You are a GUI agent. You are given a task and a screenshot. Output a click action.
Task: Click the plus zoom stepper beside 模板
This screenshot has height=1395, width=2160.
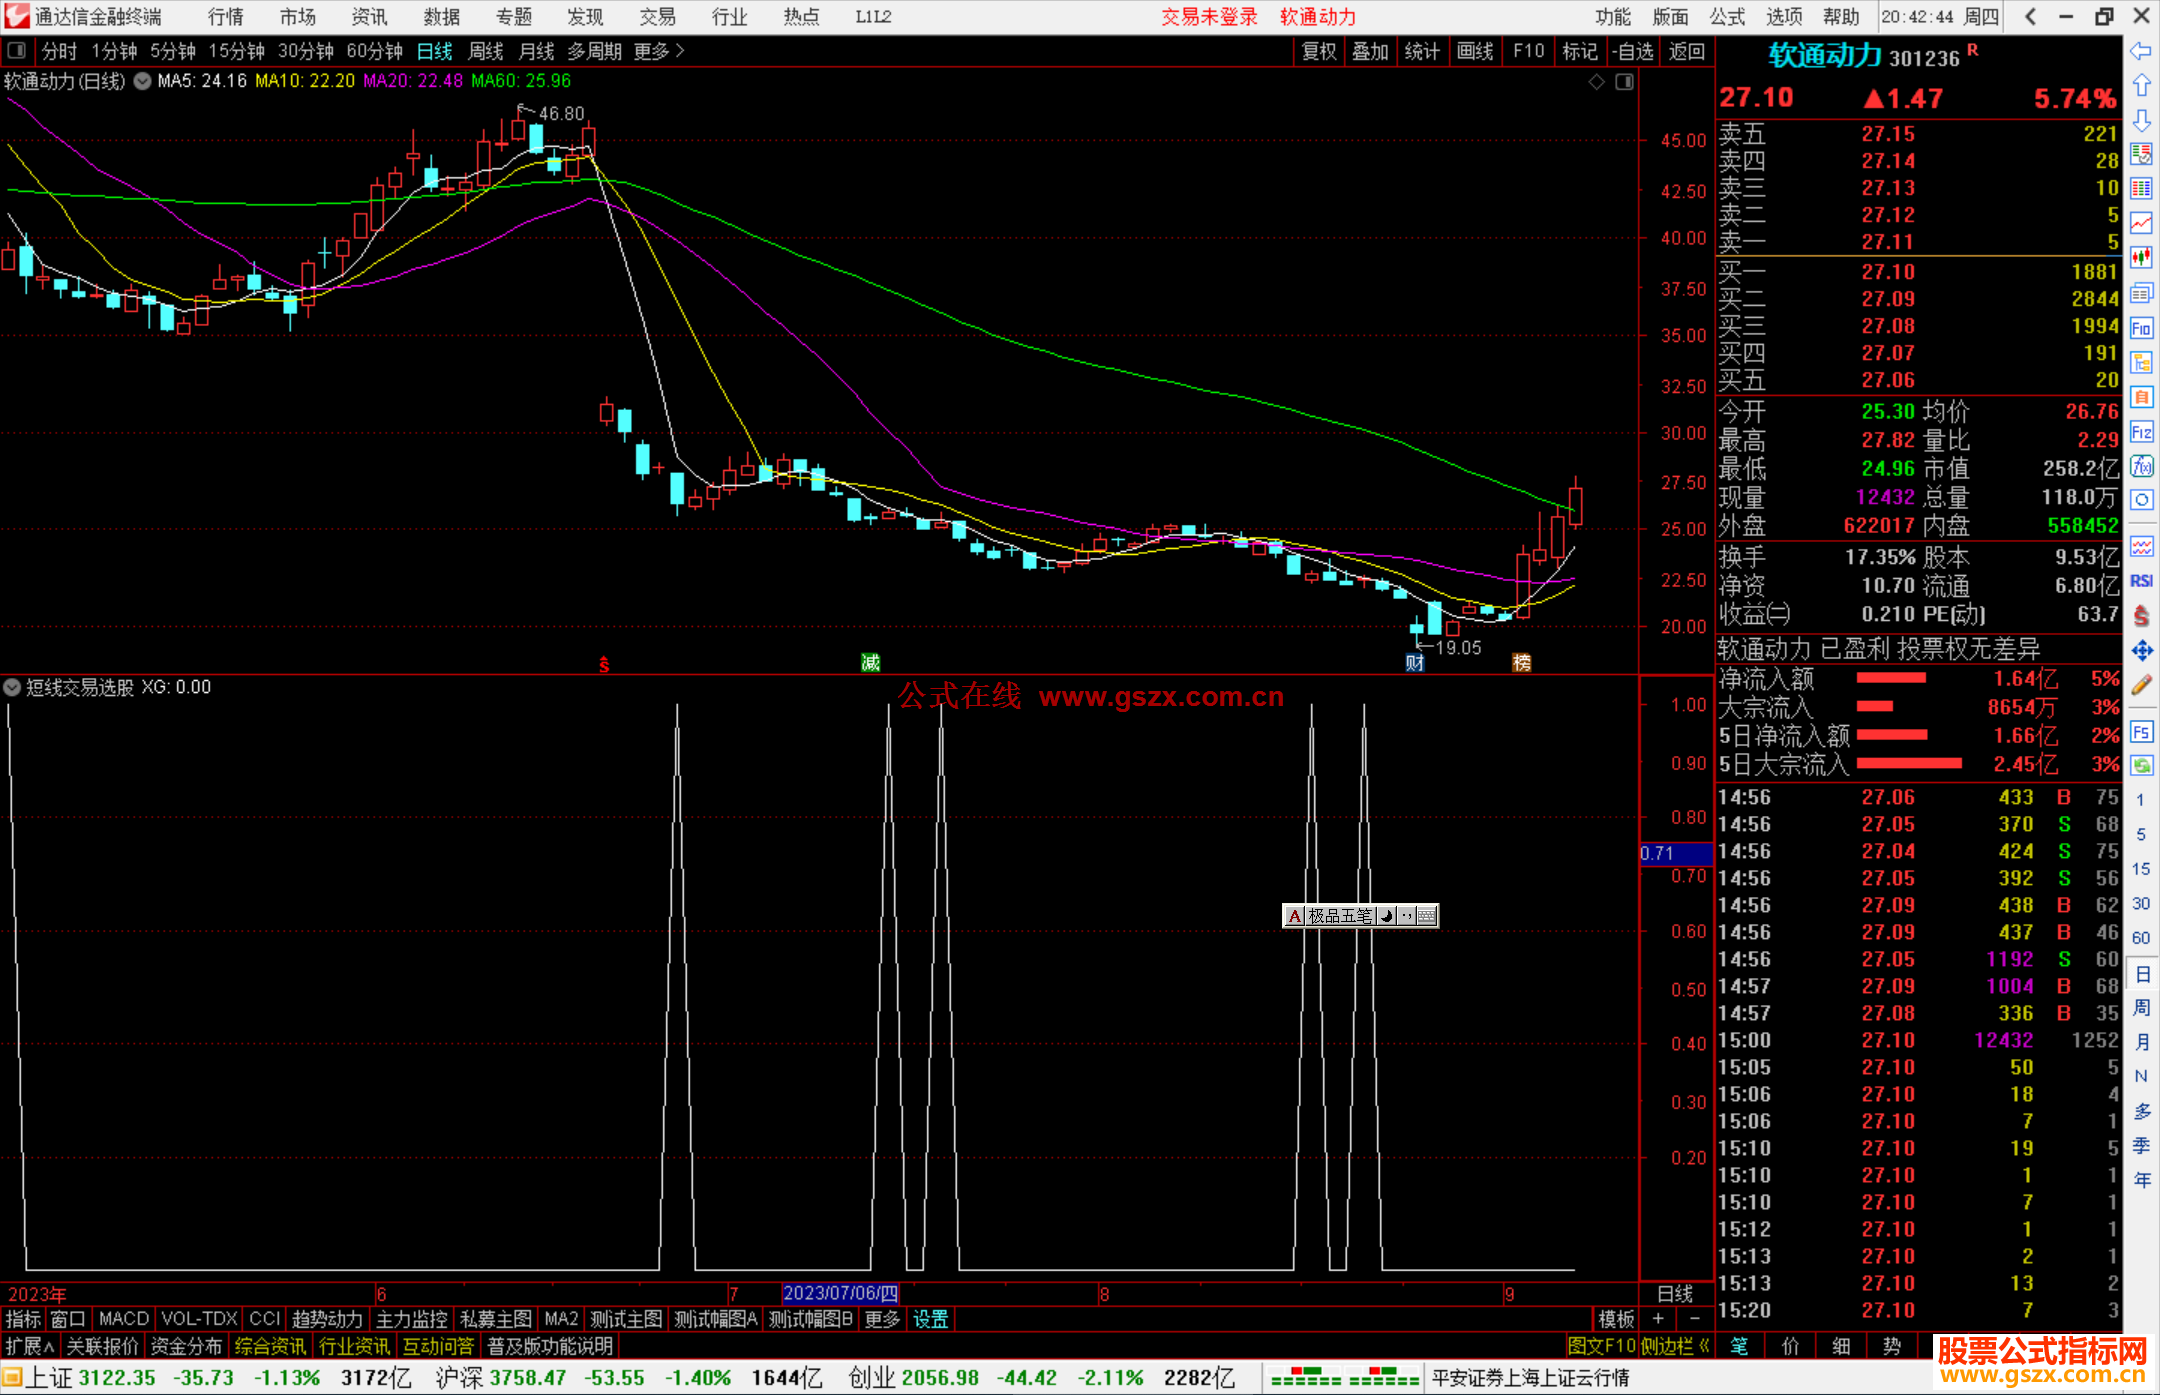(1658, 1319)
